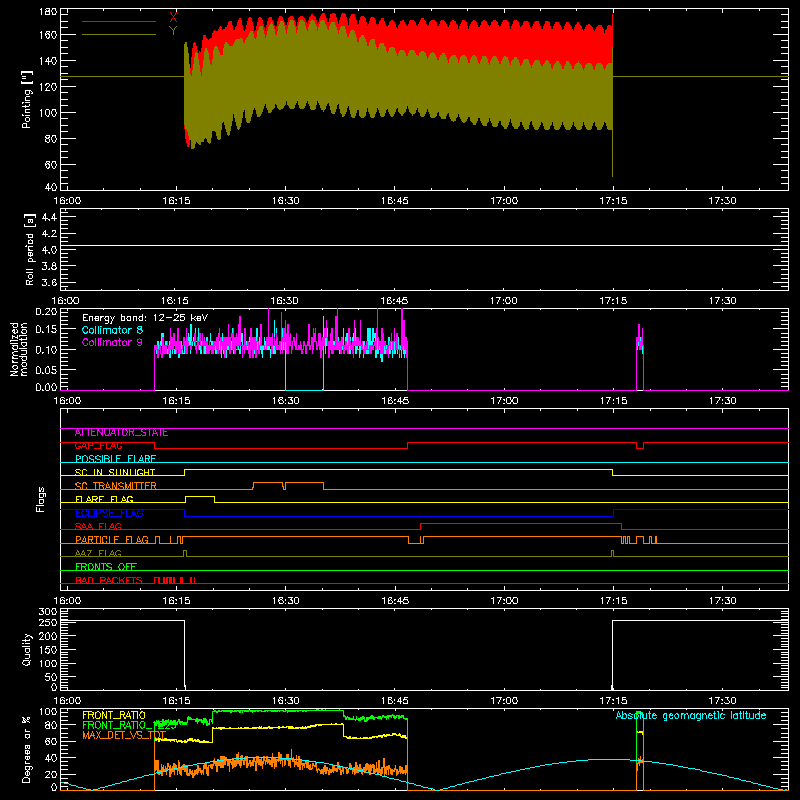Click the 60 tick on Pointing axis
800x800 pixels.
[51, 165]
